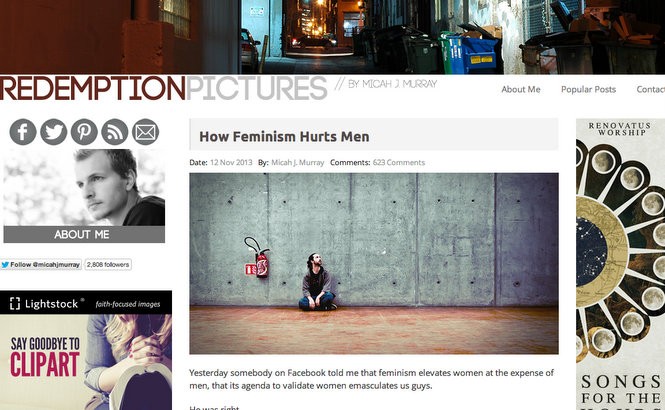The width and height of the screenshot is (665, 410).
Task: Open the Popular Posts menu item
Action: [588, 89]
